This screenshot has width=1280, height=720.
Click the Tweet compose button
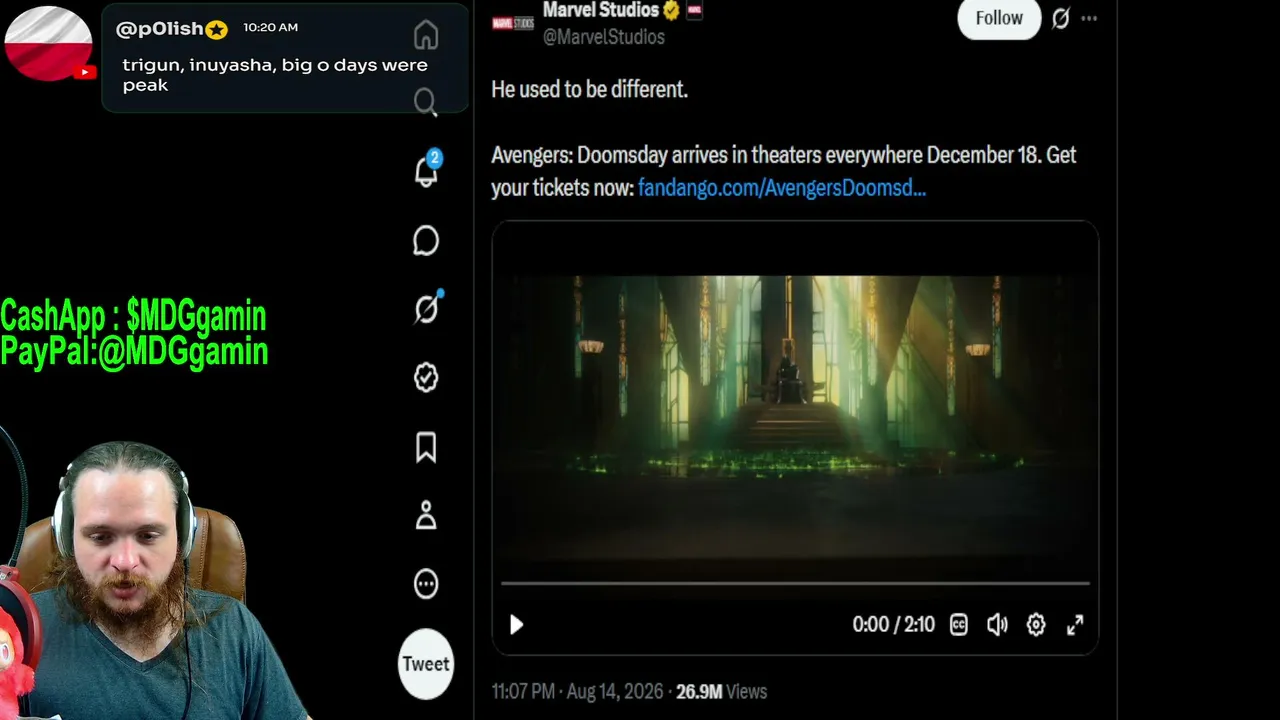(x=426, y=664)
